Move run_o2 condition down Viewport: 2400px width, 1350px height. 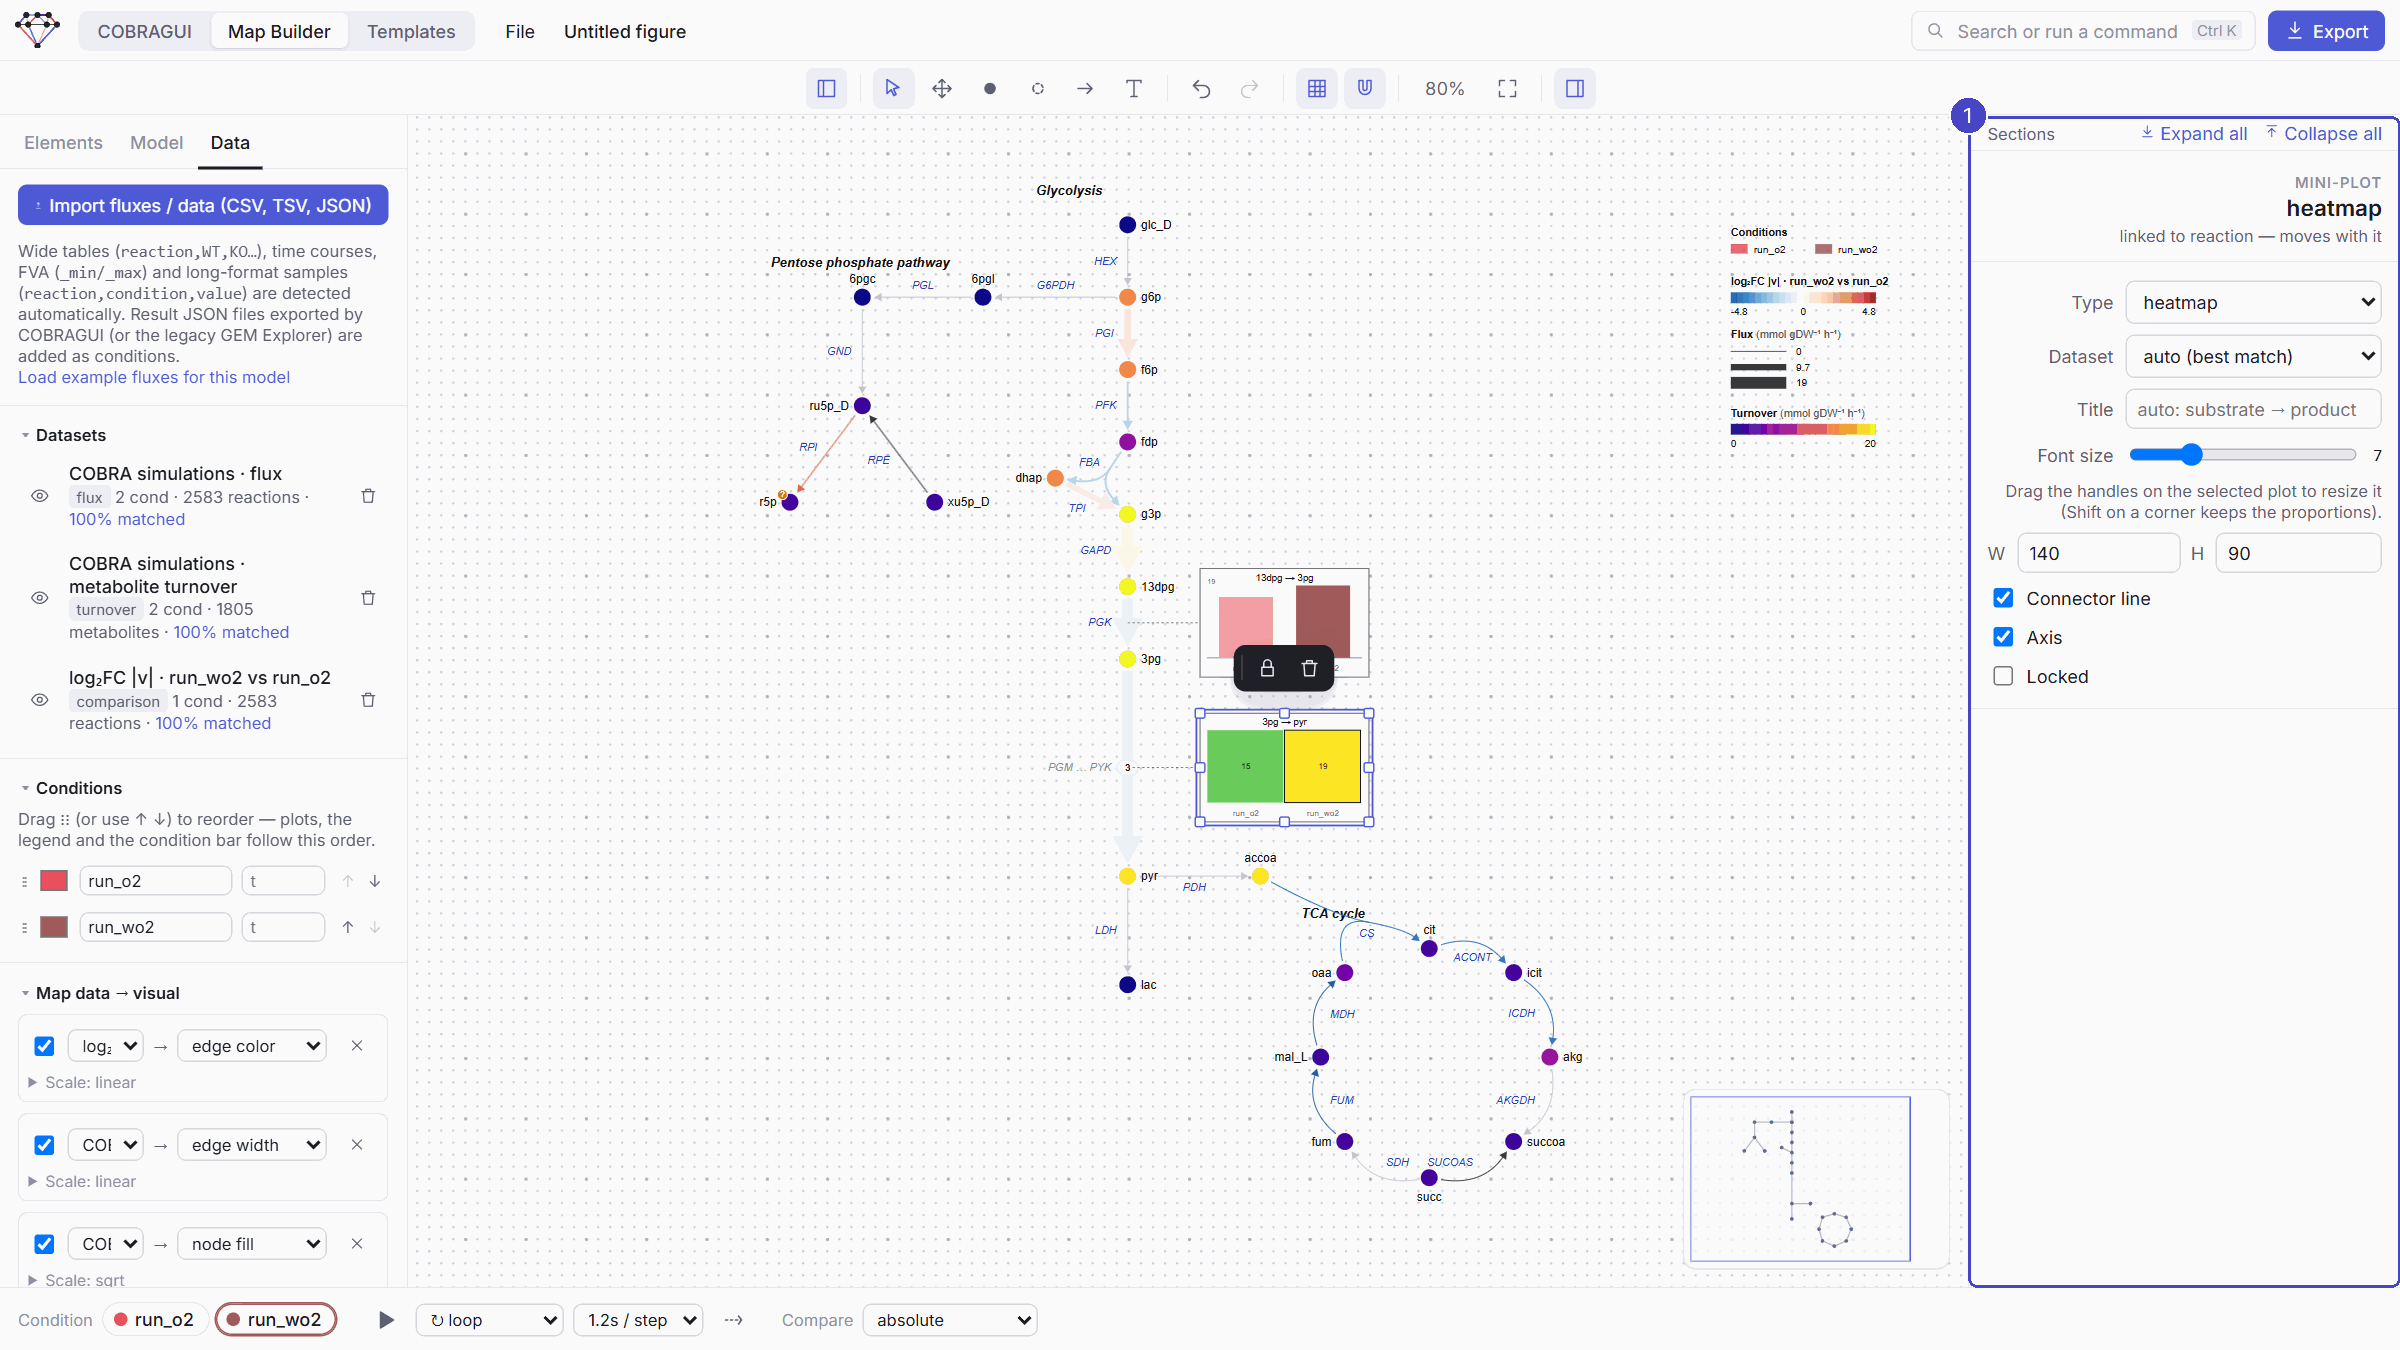[x=375, y=881]
